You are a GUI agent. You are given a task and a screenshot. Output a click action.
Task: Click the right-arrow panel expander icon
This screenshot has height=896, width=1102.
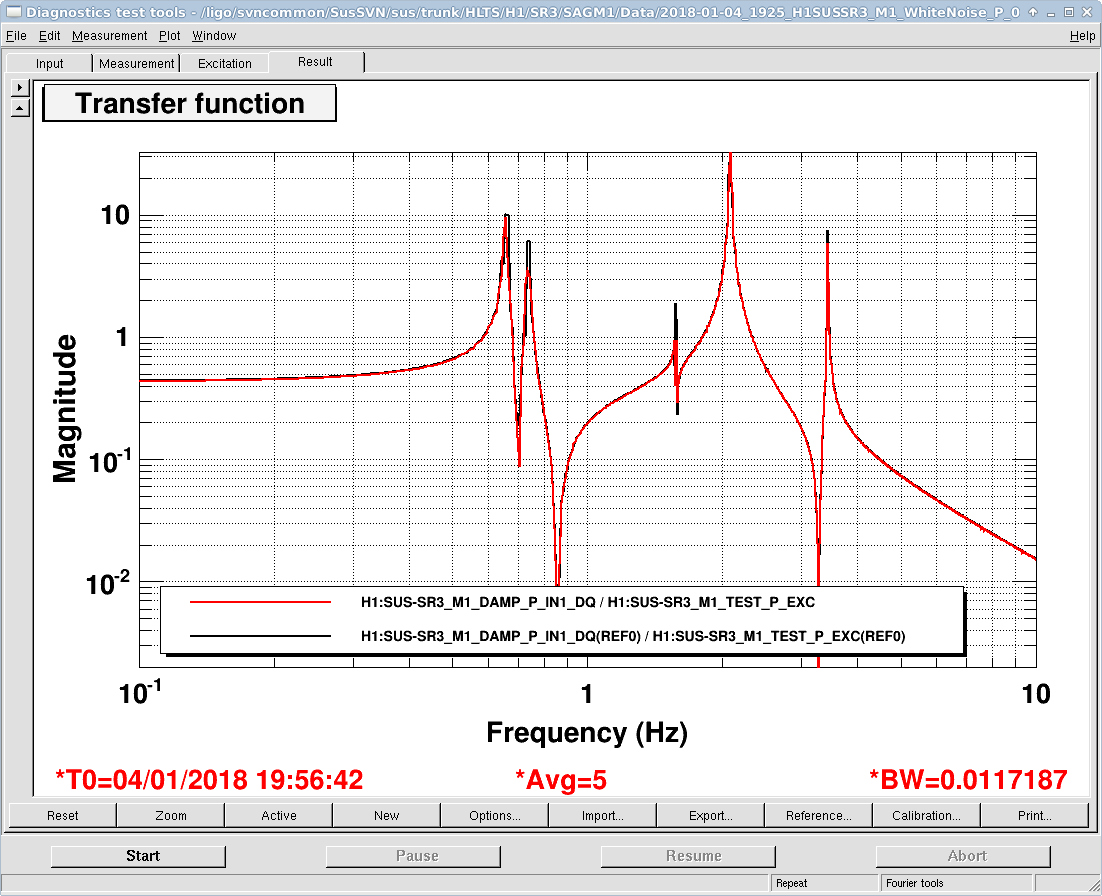coord(20,88)
